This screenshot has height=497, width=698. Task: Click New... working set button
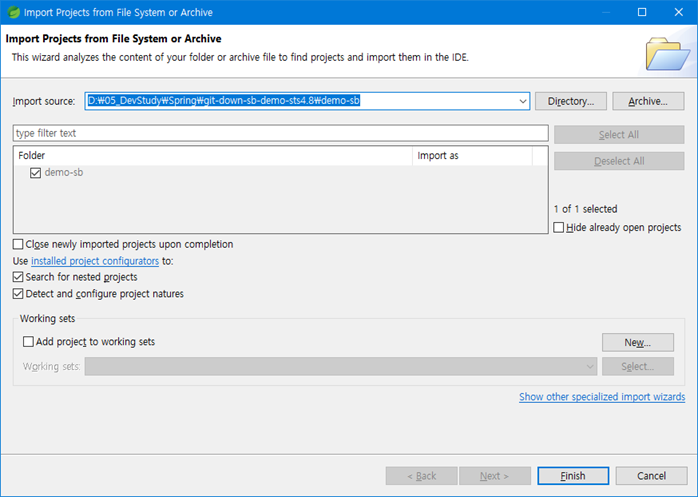click(x=637, y=342)
